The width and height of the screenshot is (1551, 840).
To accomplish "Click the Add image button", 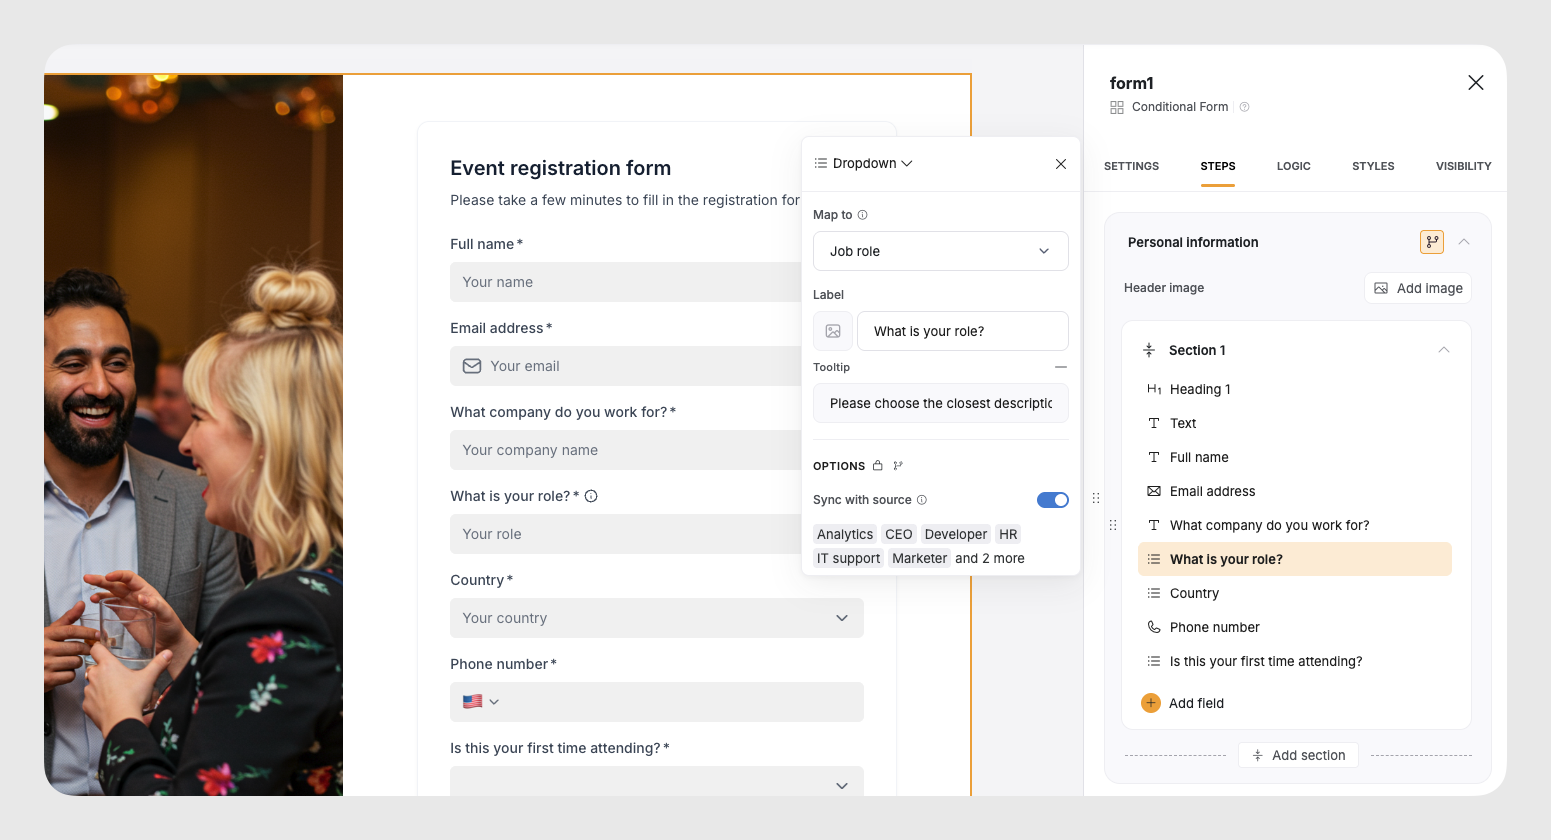I will [1418, 288].
